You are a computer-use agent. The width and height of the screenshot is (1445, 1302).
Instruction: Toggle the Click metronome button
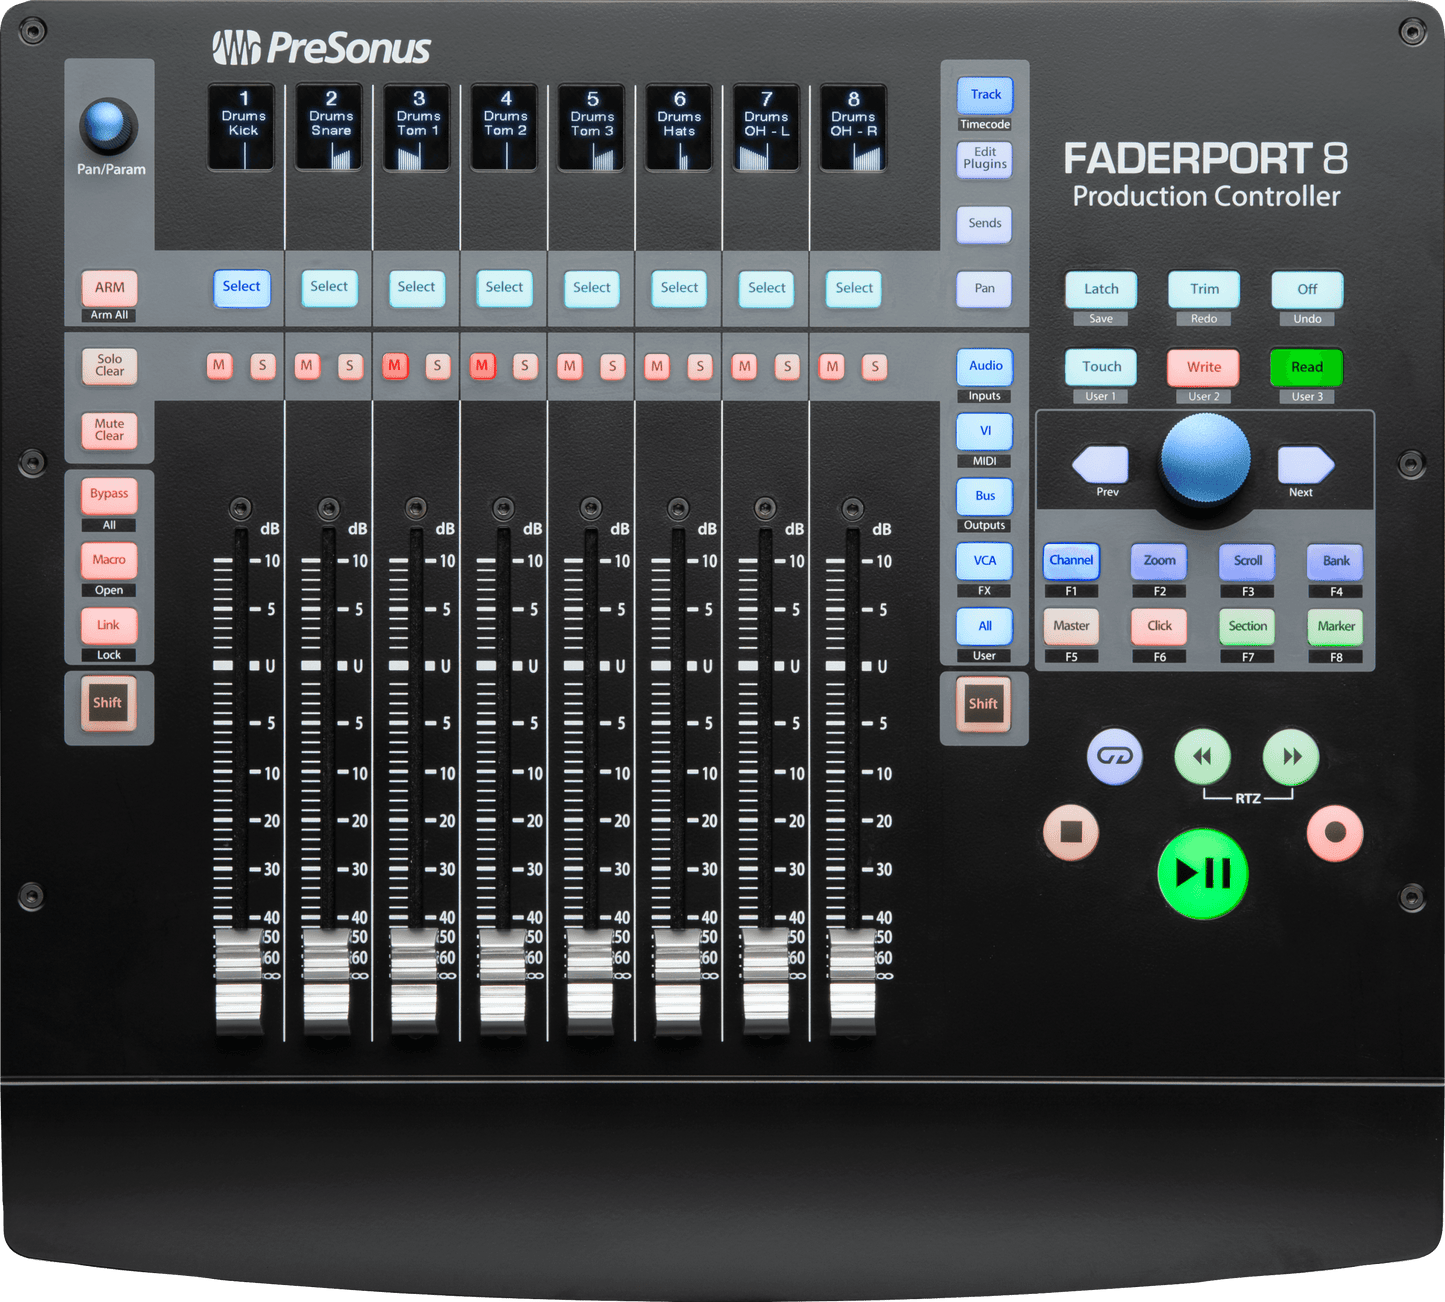(x=1160, y=627)
